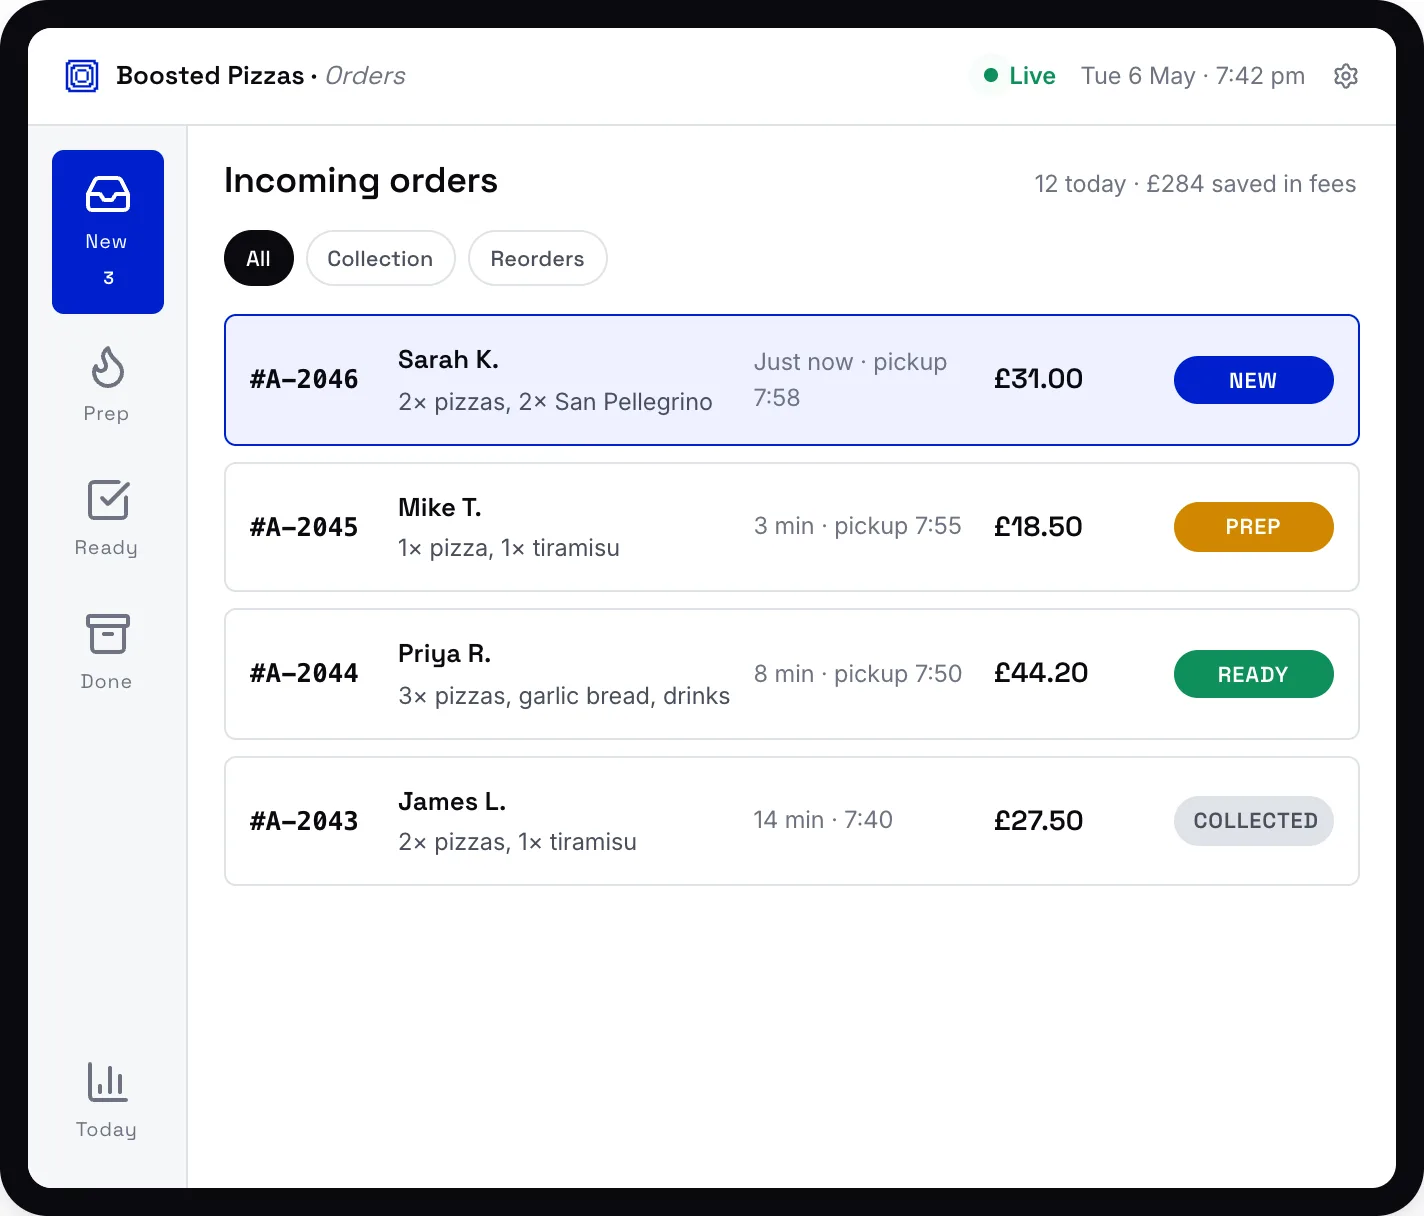Click customer name Priya R.
Screen dimensions: 1424x1216
click(x=445, y=654)
